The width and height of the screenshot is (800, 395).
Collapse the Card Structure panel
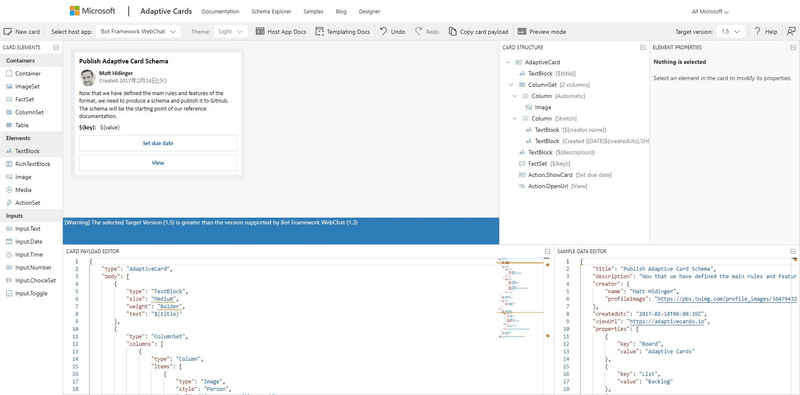click(643, 47)
